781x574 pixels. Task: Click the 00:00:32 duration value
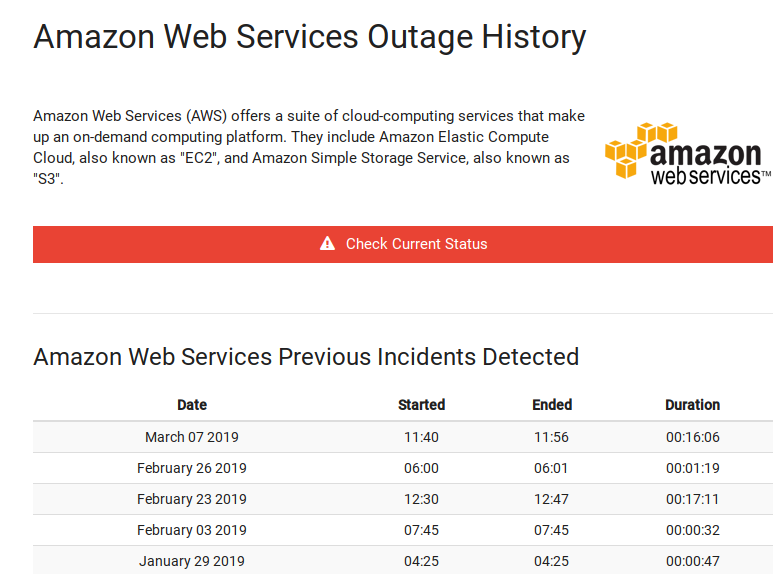693,530
